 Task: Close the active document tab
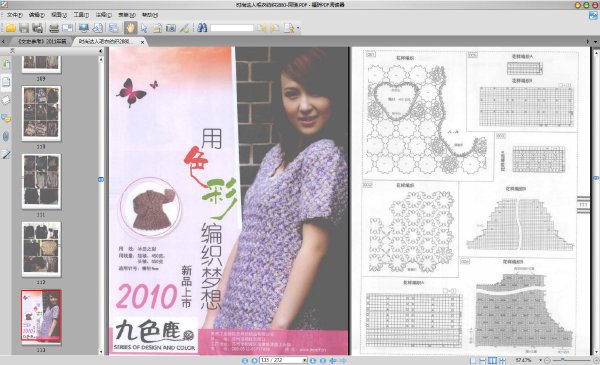[142, 42]
